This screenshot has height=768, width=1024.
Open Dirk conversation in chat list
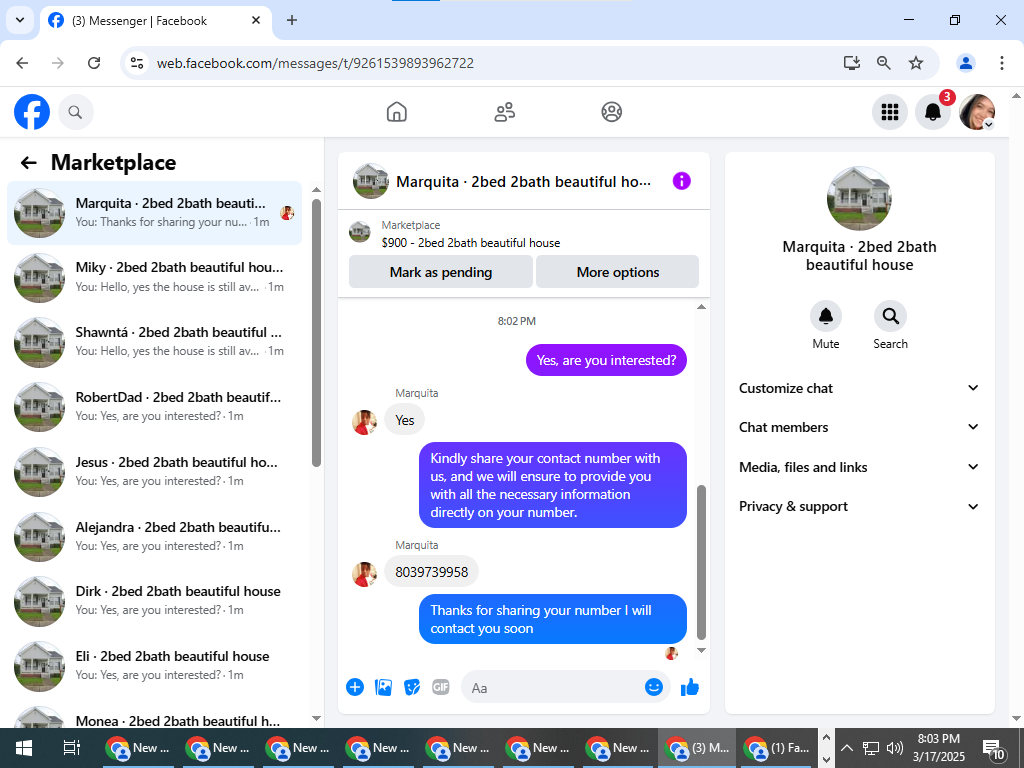155,600
